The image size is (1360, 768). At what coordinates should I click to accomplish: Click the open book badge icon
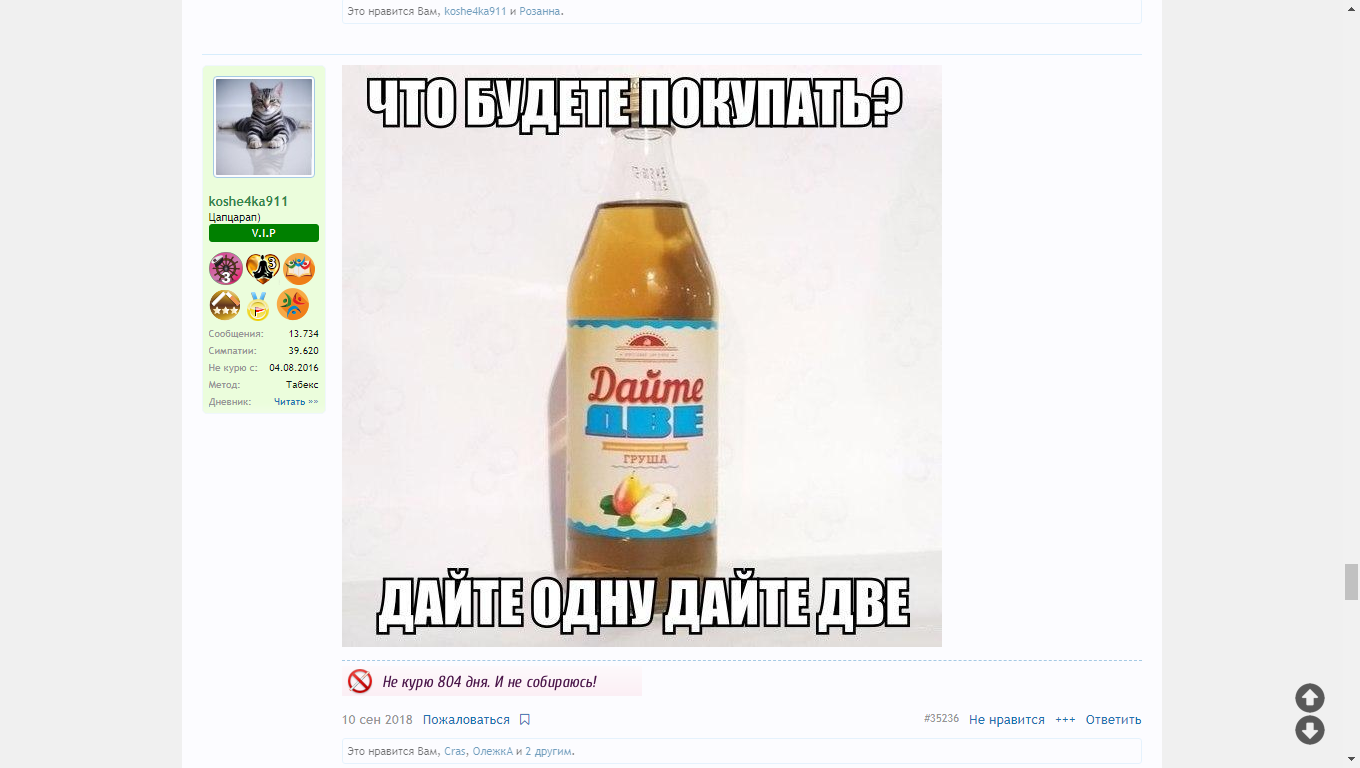(299, 269)
